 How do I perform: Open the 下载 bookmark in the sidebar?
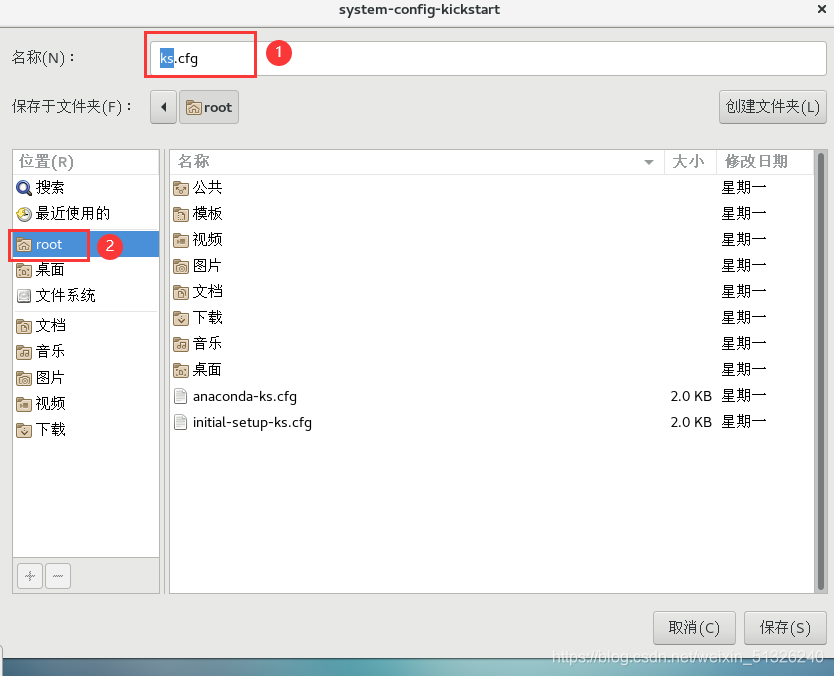pos(86,430)
